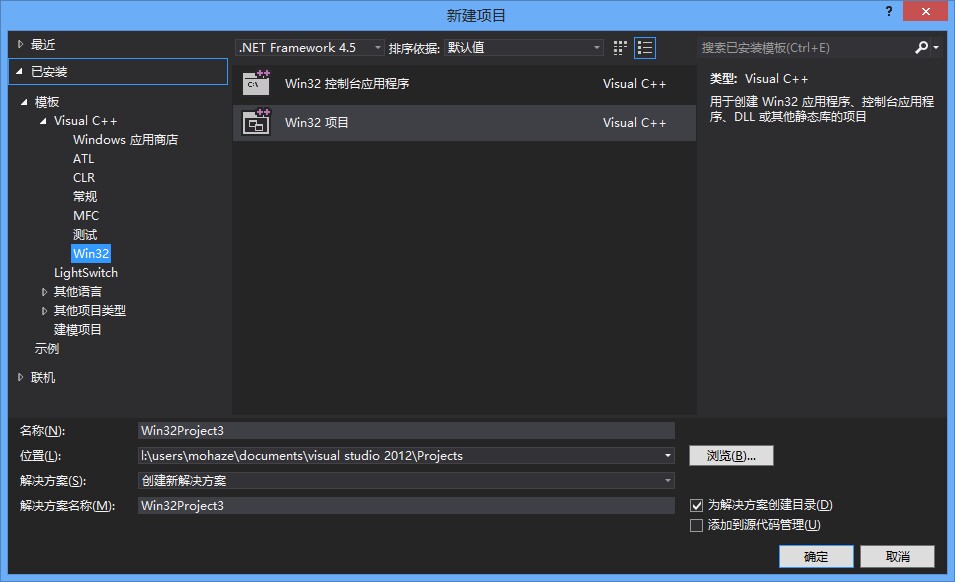Switch to medium icons list view
Screen dimensions: 955x582
(644, 47)
